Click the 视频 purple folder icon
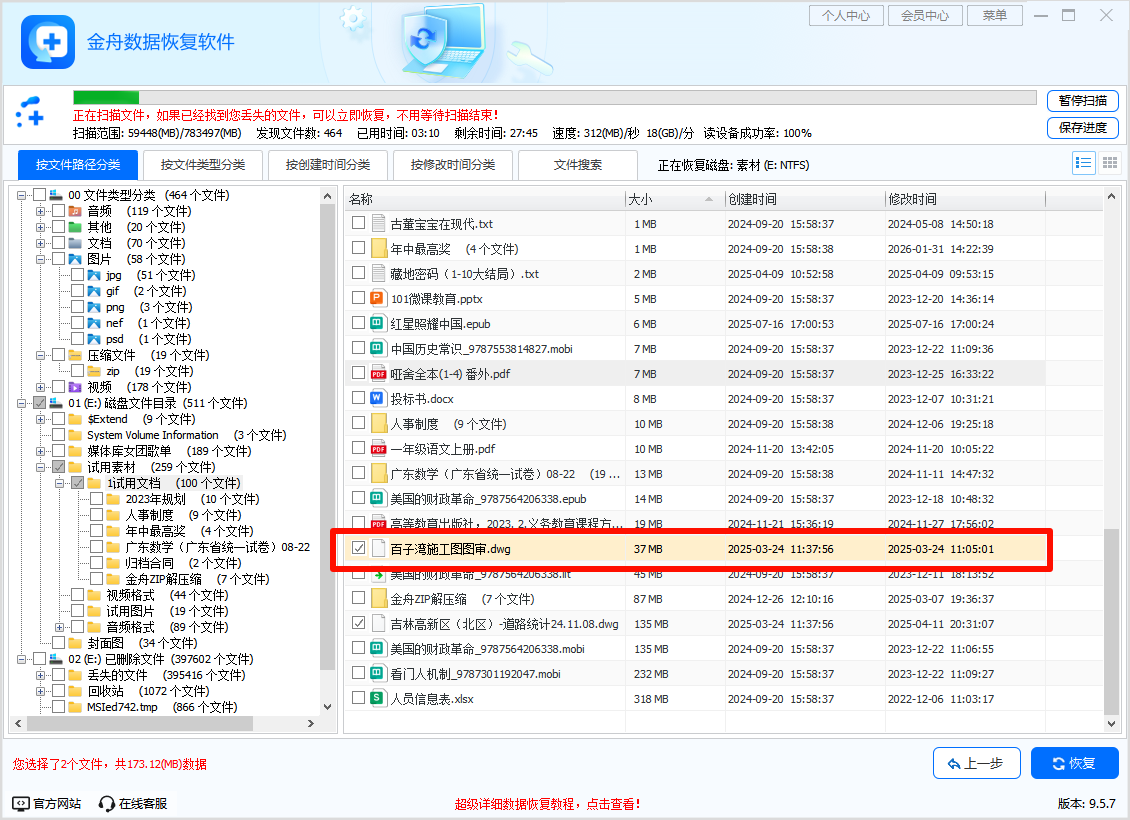 (75, 387)
